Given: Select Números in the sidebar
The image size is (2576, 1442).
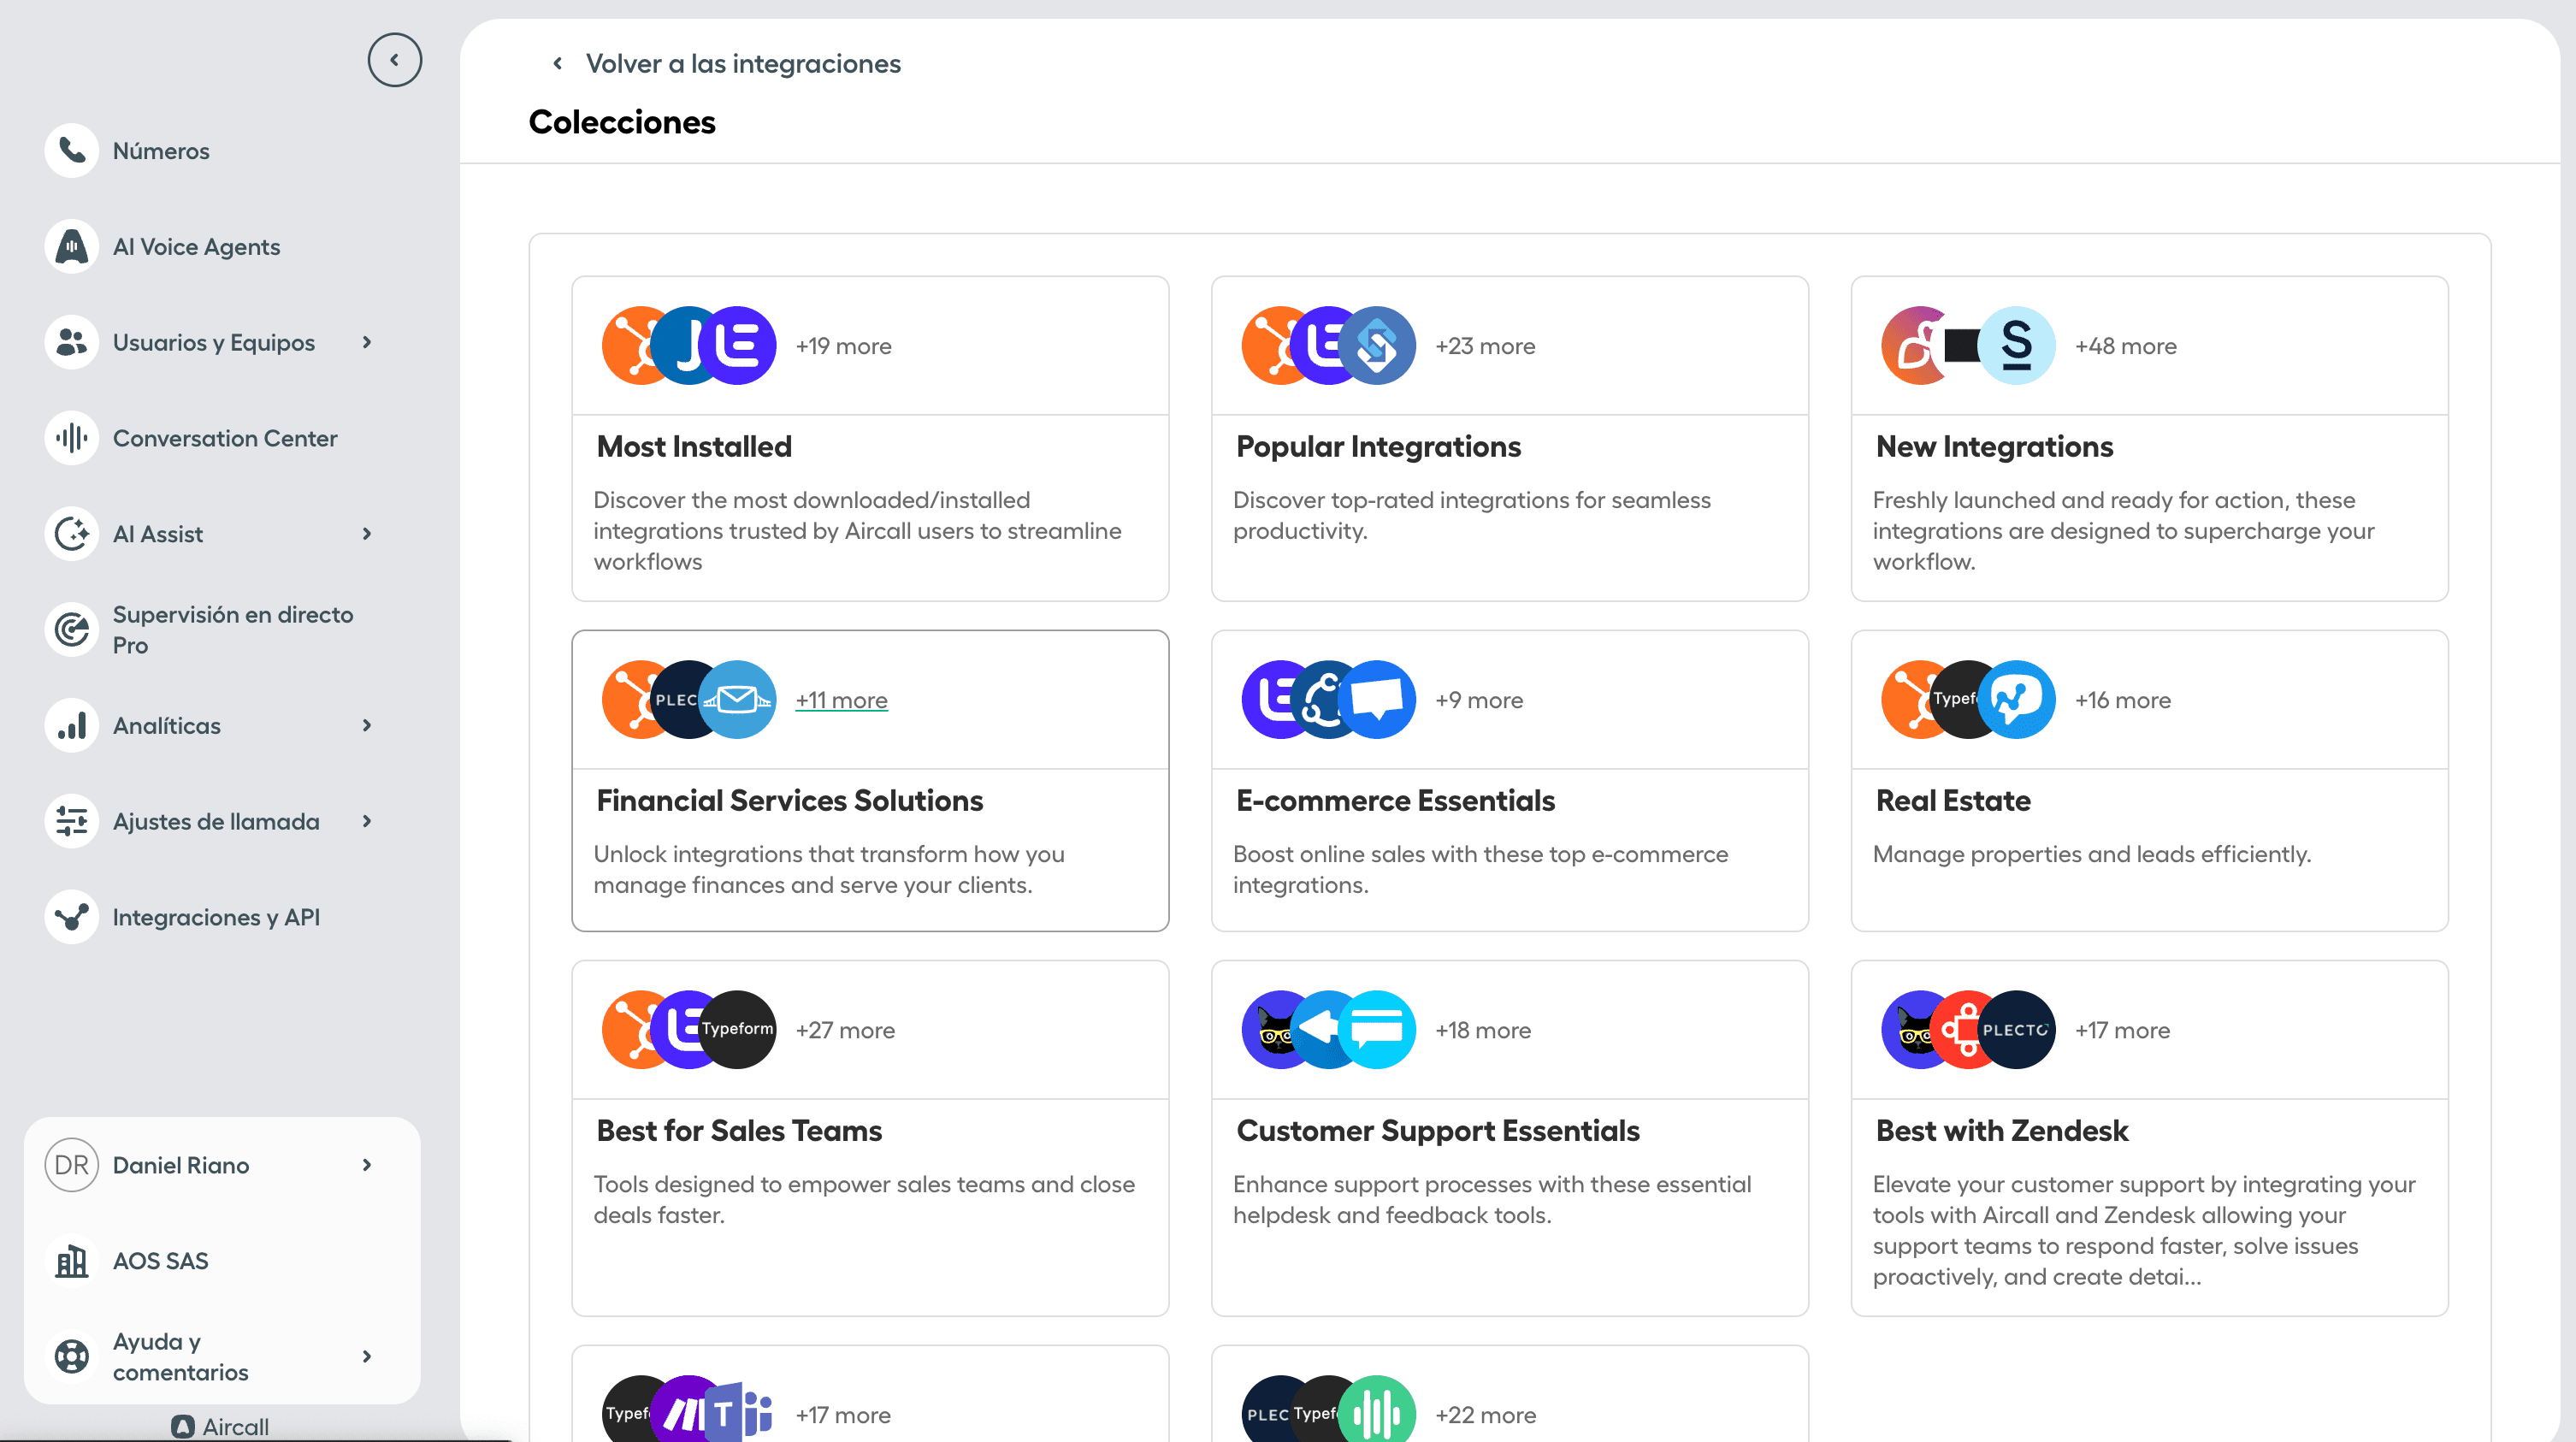Looking at the screenshot, I should 160,151.
